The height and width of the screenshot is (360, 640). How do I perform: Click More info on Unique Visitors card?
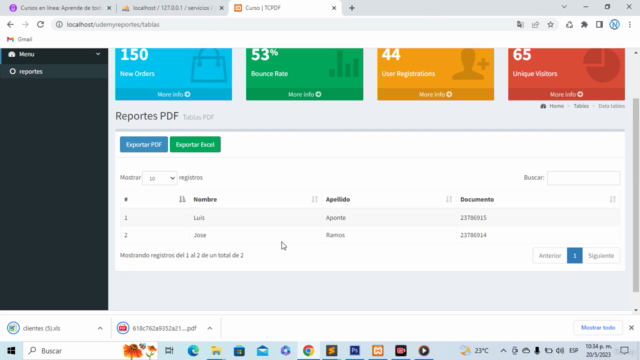pos(566,94)
